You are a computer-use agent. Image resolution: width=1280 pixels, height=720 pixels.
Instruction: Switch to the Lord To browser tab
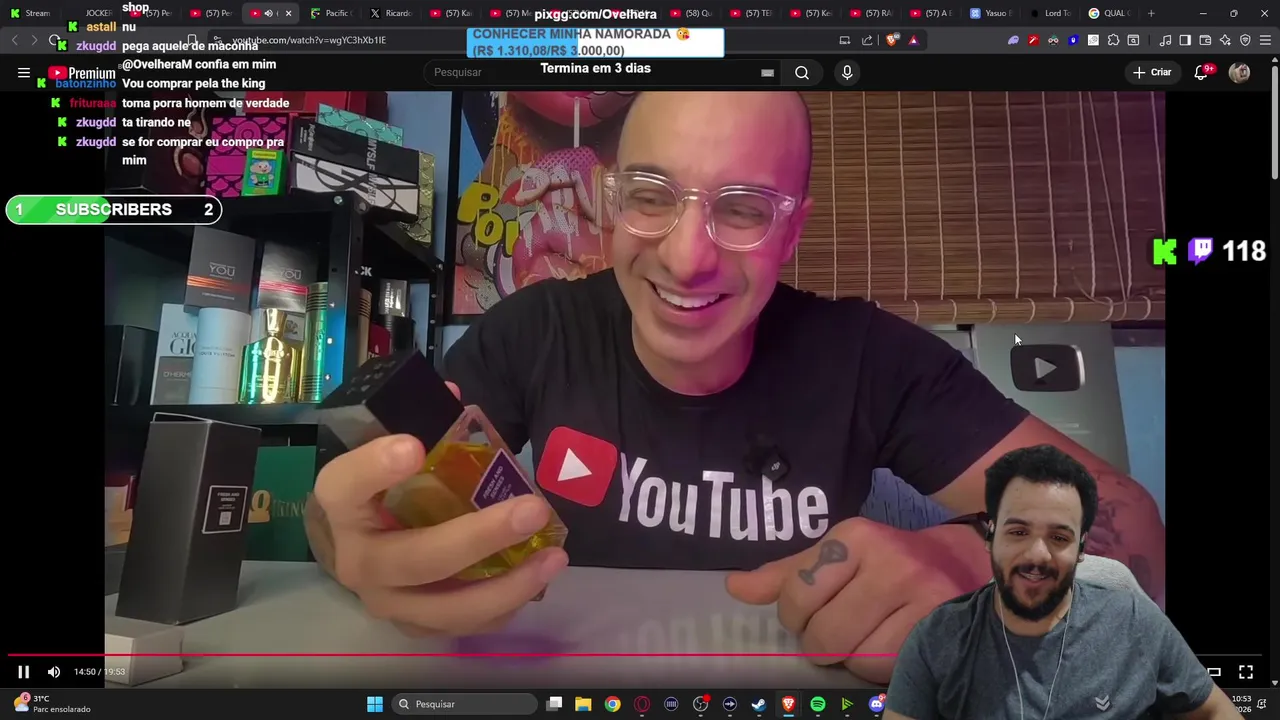(1051, 13)
